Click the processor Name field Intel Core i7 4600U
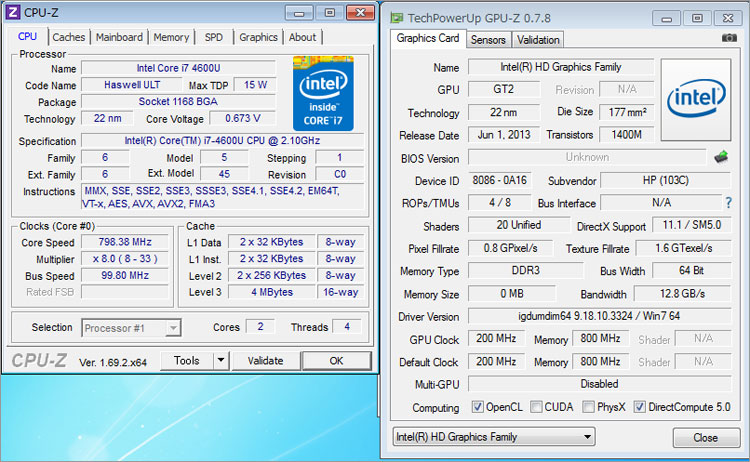This screenshot has height=462, width=750. coord(178,68)
